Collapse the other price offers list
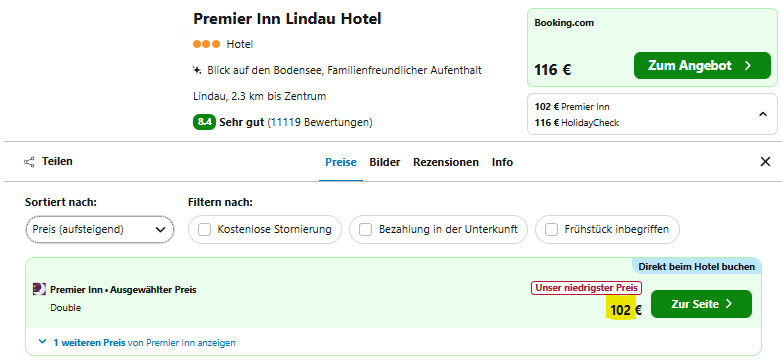The image size is (782, 363). click(763, 114)
